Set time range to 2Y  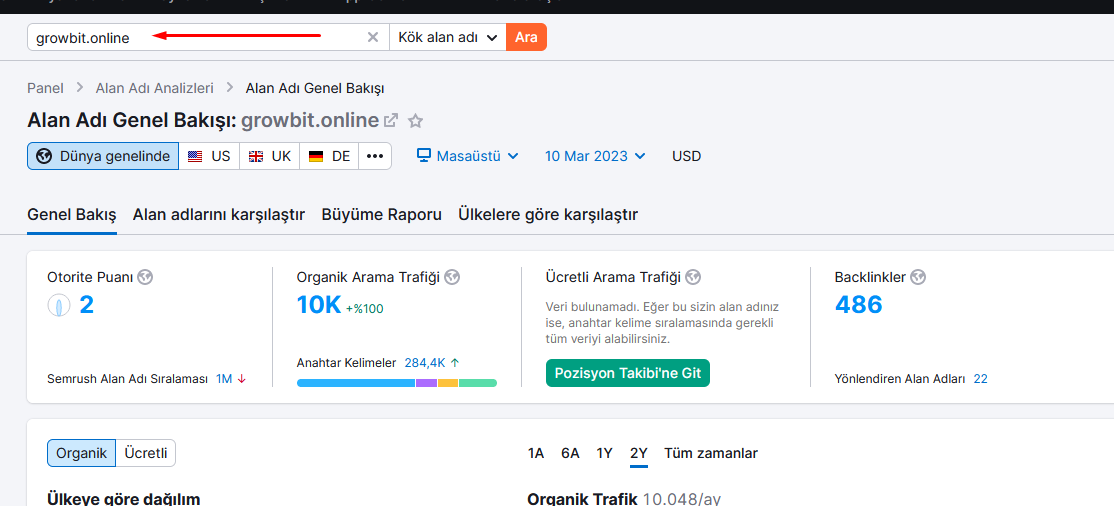click(x=639, y=453)
